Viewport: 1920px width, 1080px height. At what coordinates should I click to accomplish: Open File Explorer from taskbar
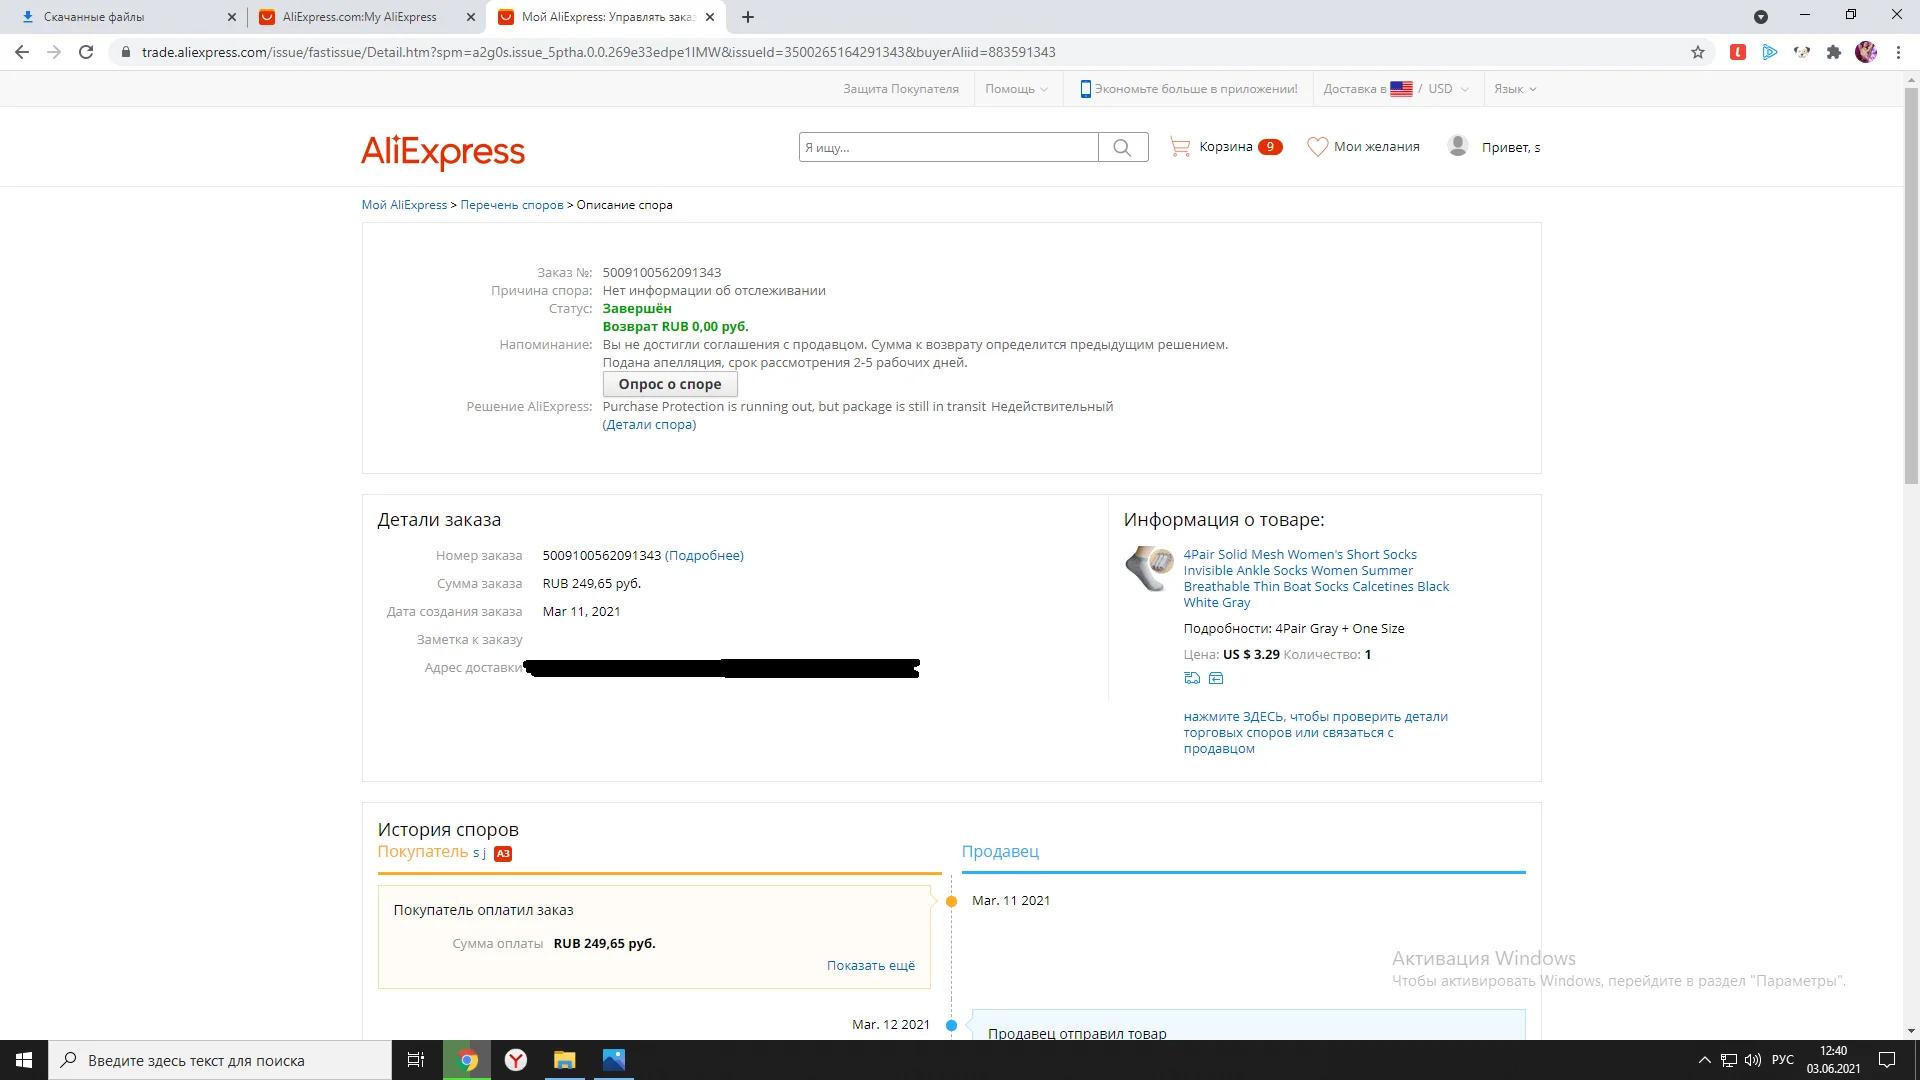pos(565,1060)
